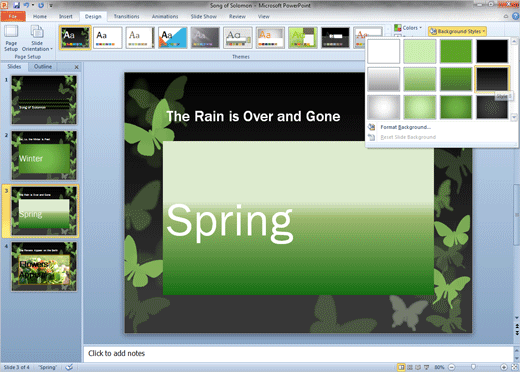Choose Format Background option
This screenshot has height=372, width=520.
[x=405, y=127]
